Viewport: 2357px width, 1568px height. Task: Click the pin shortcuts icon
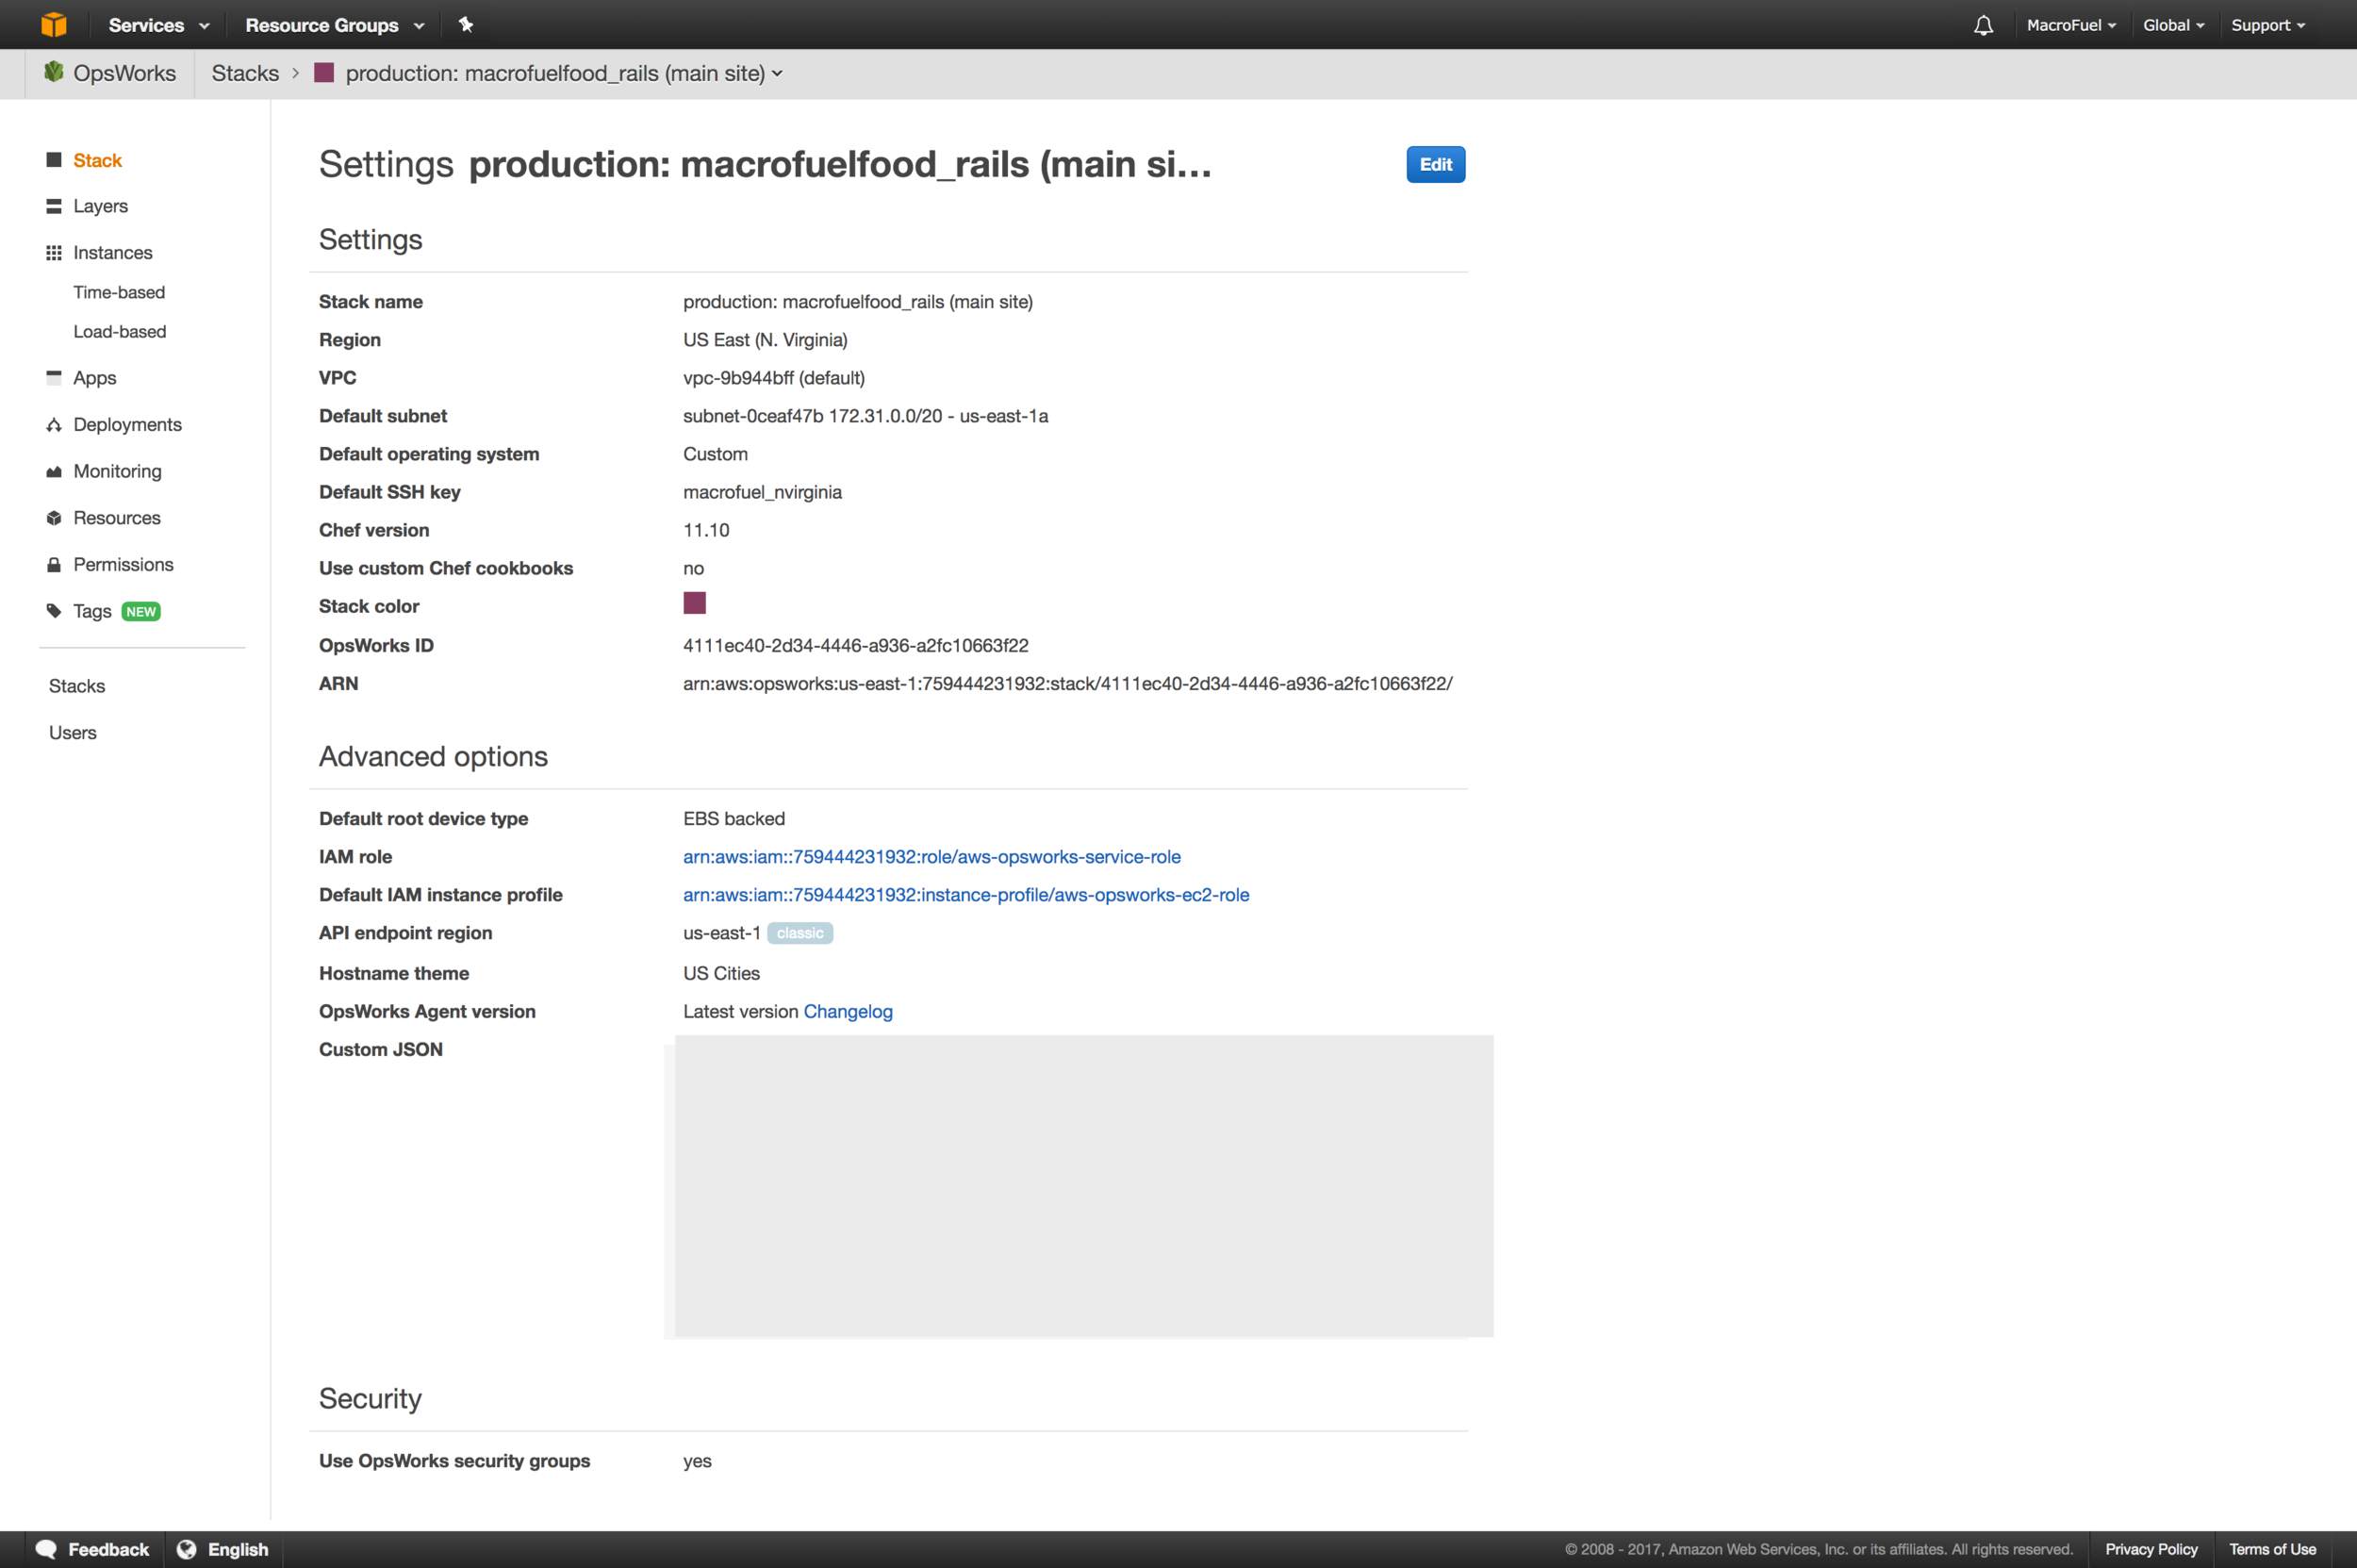click(466, 24)
